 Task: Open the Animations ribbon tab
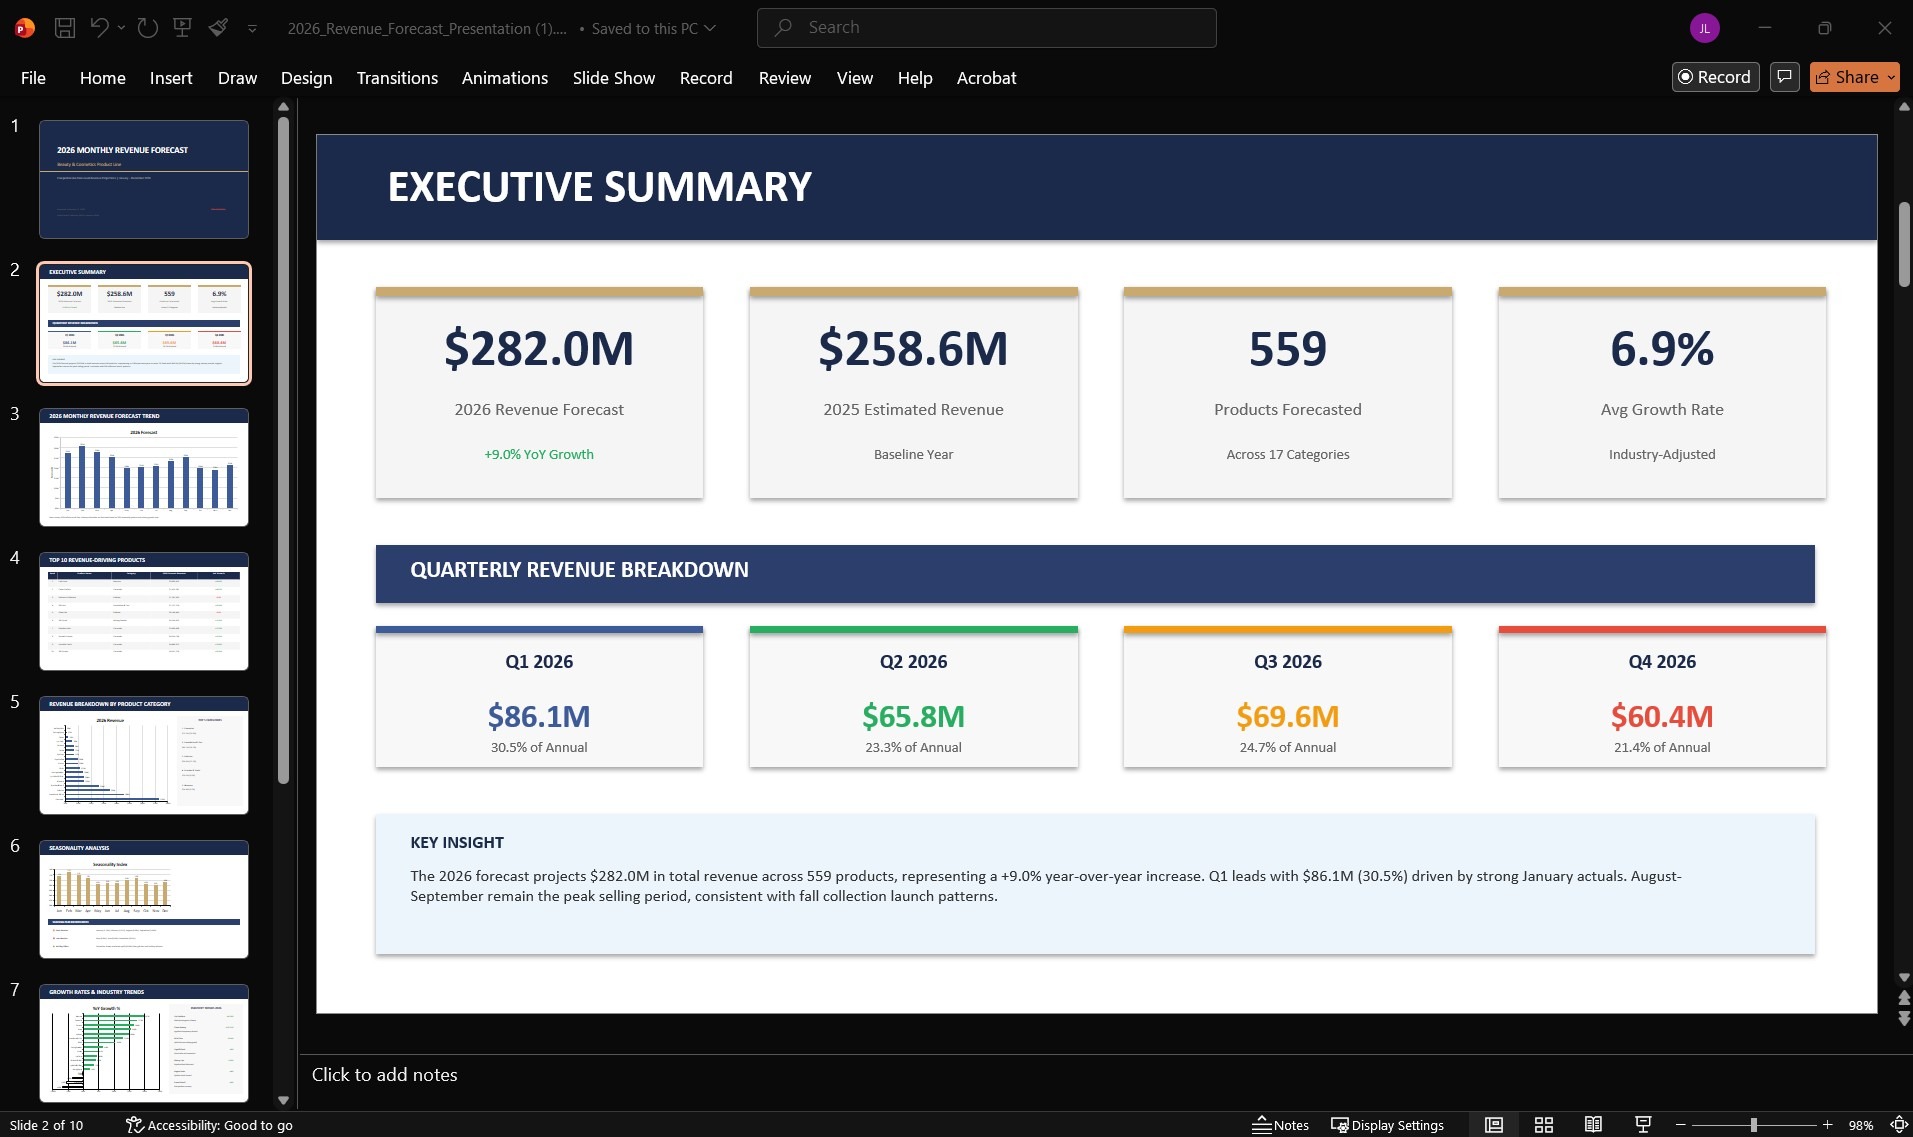(x=504, y=77)
